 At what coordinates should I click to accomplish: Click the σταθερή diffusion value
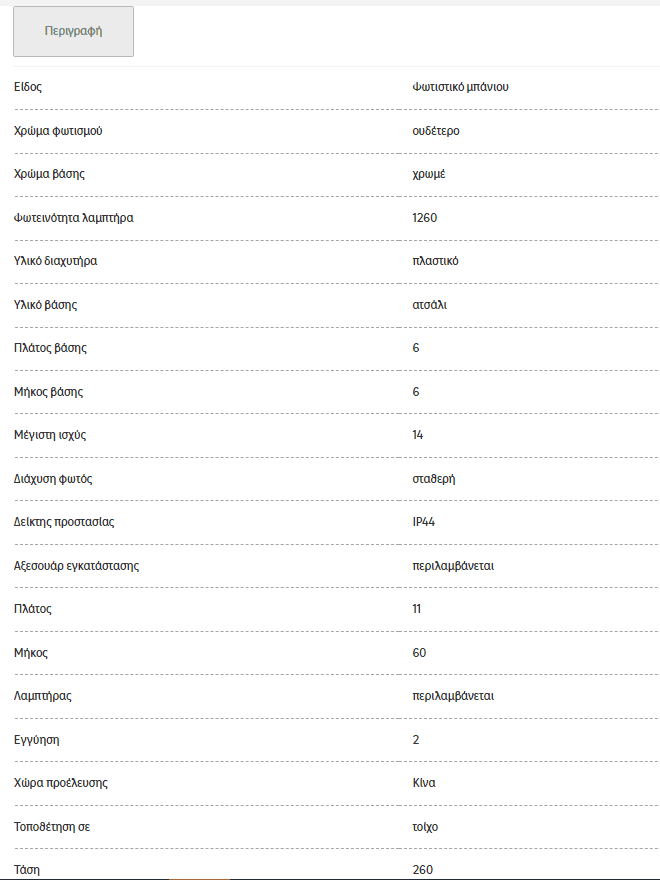pyautogui.click(x=434, y=479)
